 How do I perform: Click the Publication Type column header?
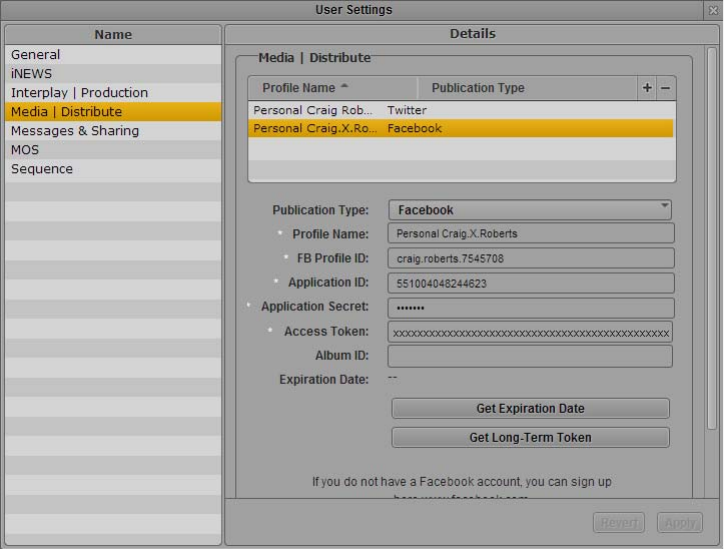tap(528, 88)
